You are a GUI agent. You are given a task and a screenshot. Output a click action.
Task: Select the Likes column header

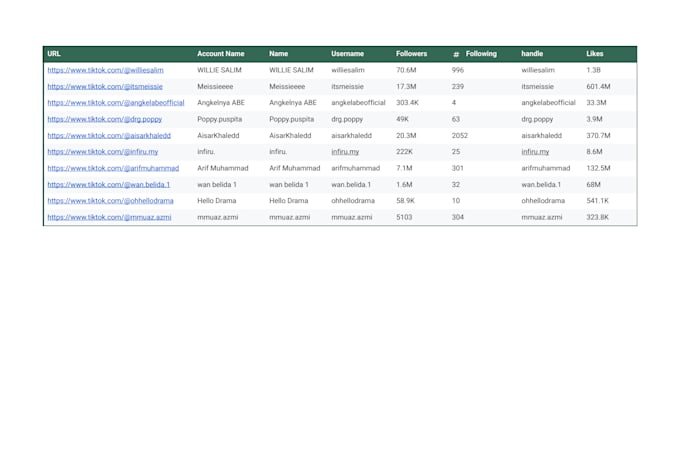click(x=595, y=54)
